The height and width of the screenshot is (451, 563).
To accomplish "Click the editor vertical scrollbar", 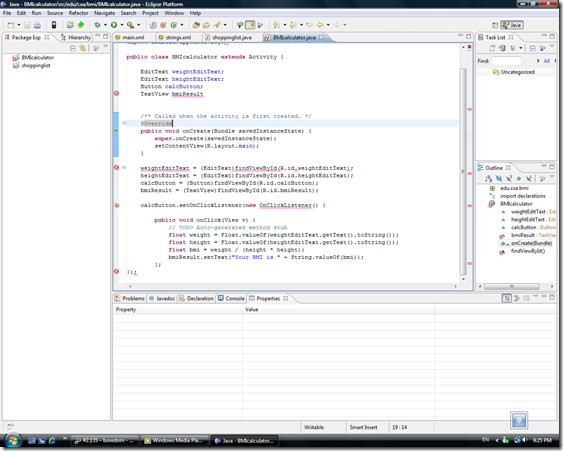I will point(463,172).
